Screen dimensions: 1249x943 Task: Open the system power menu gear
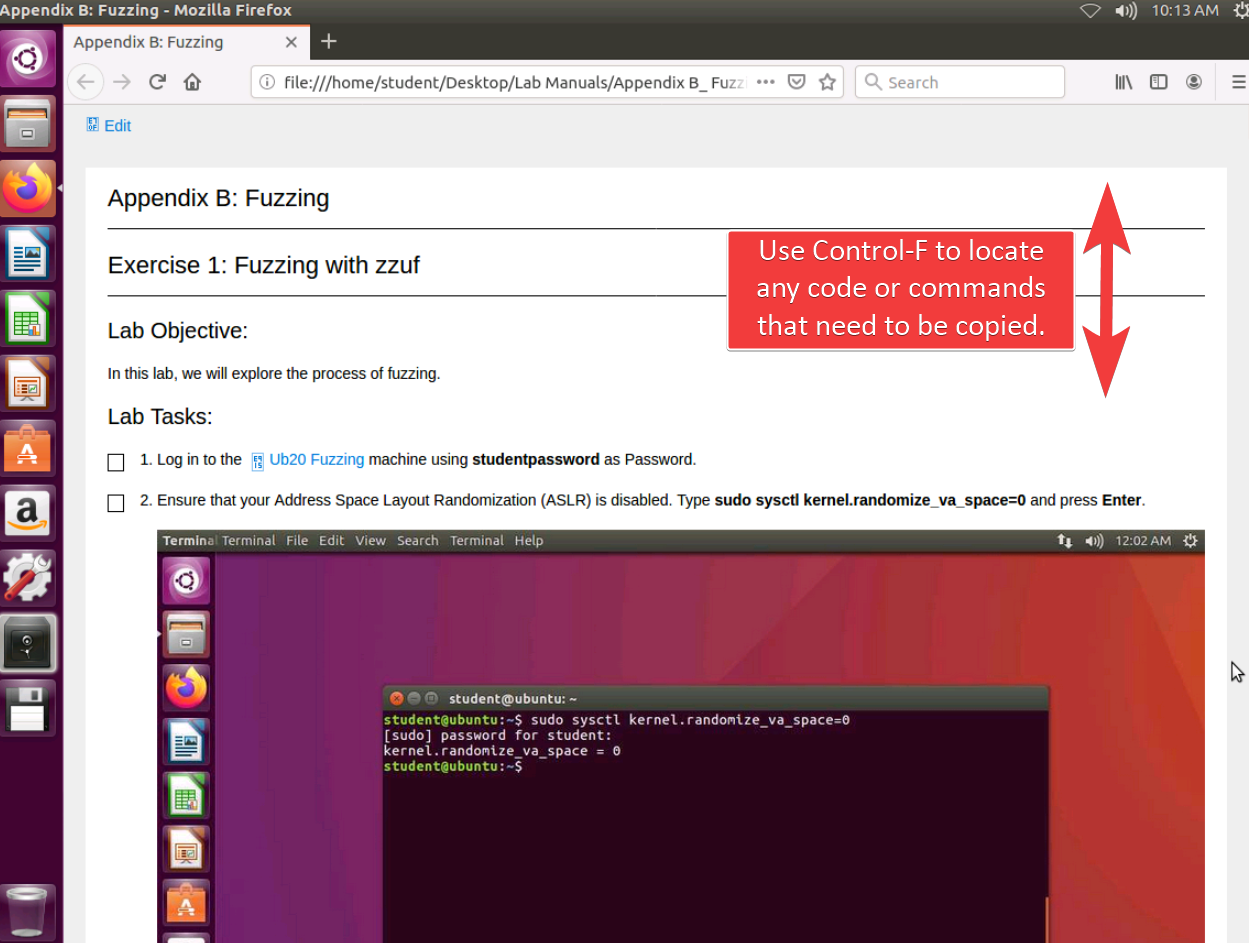pos(1240,10)
